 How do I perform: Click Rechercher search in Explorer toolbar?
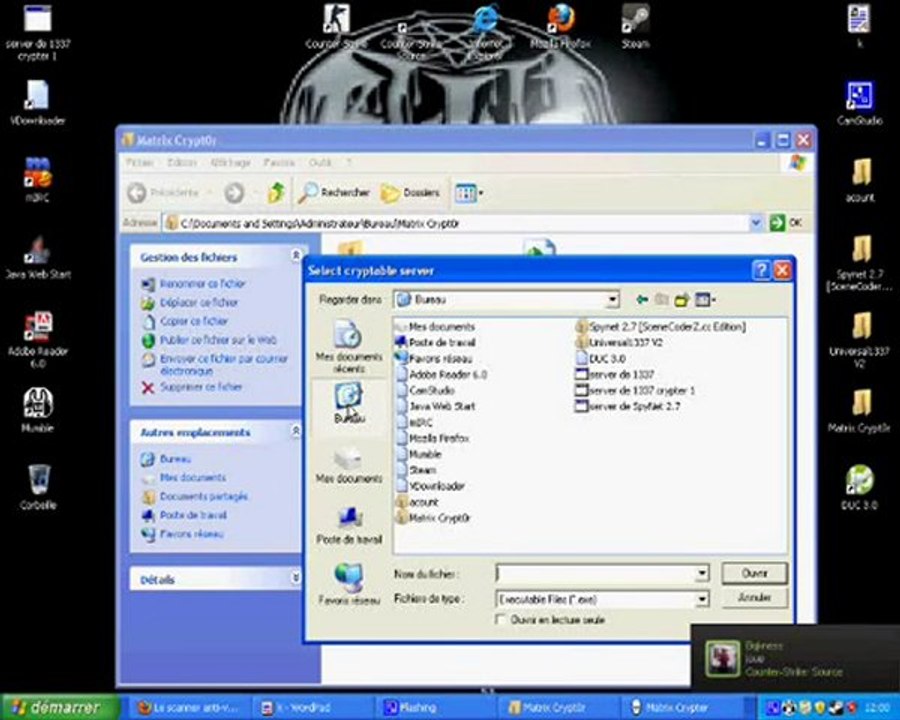334,192
